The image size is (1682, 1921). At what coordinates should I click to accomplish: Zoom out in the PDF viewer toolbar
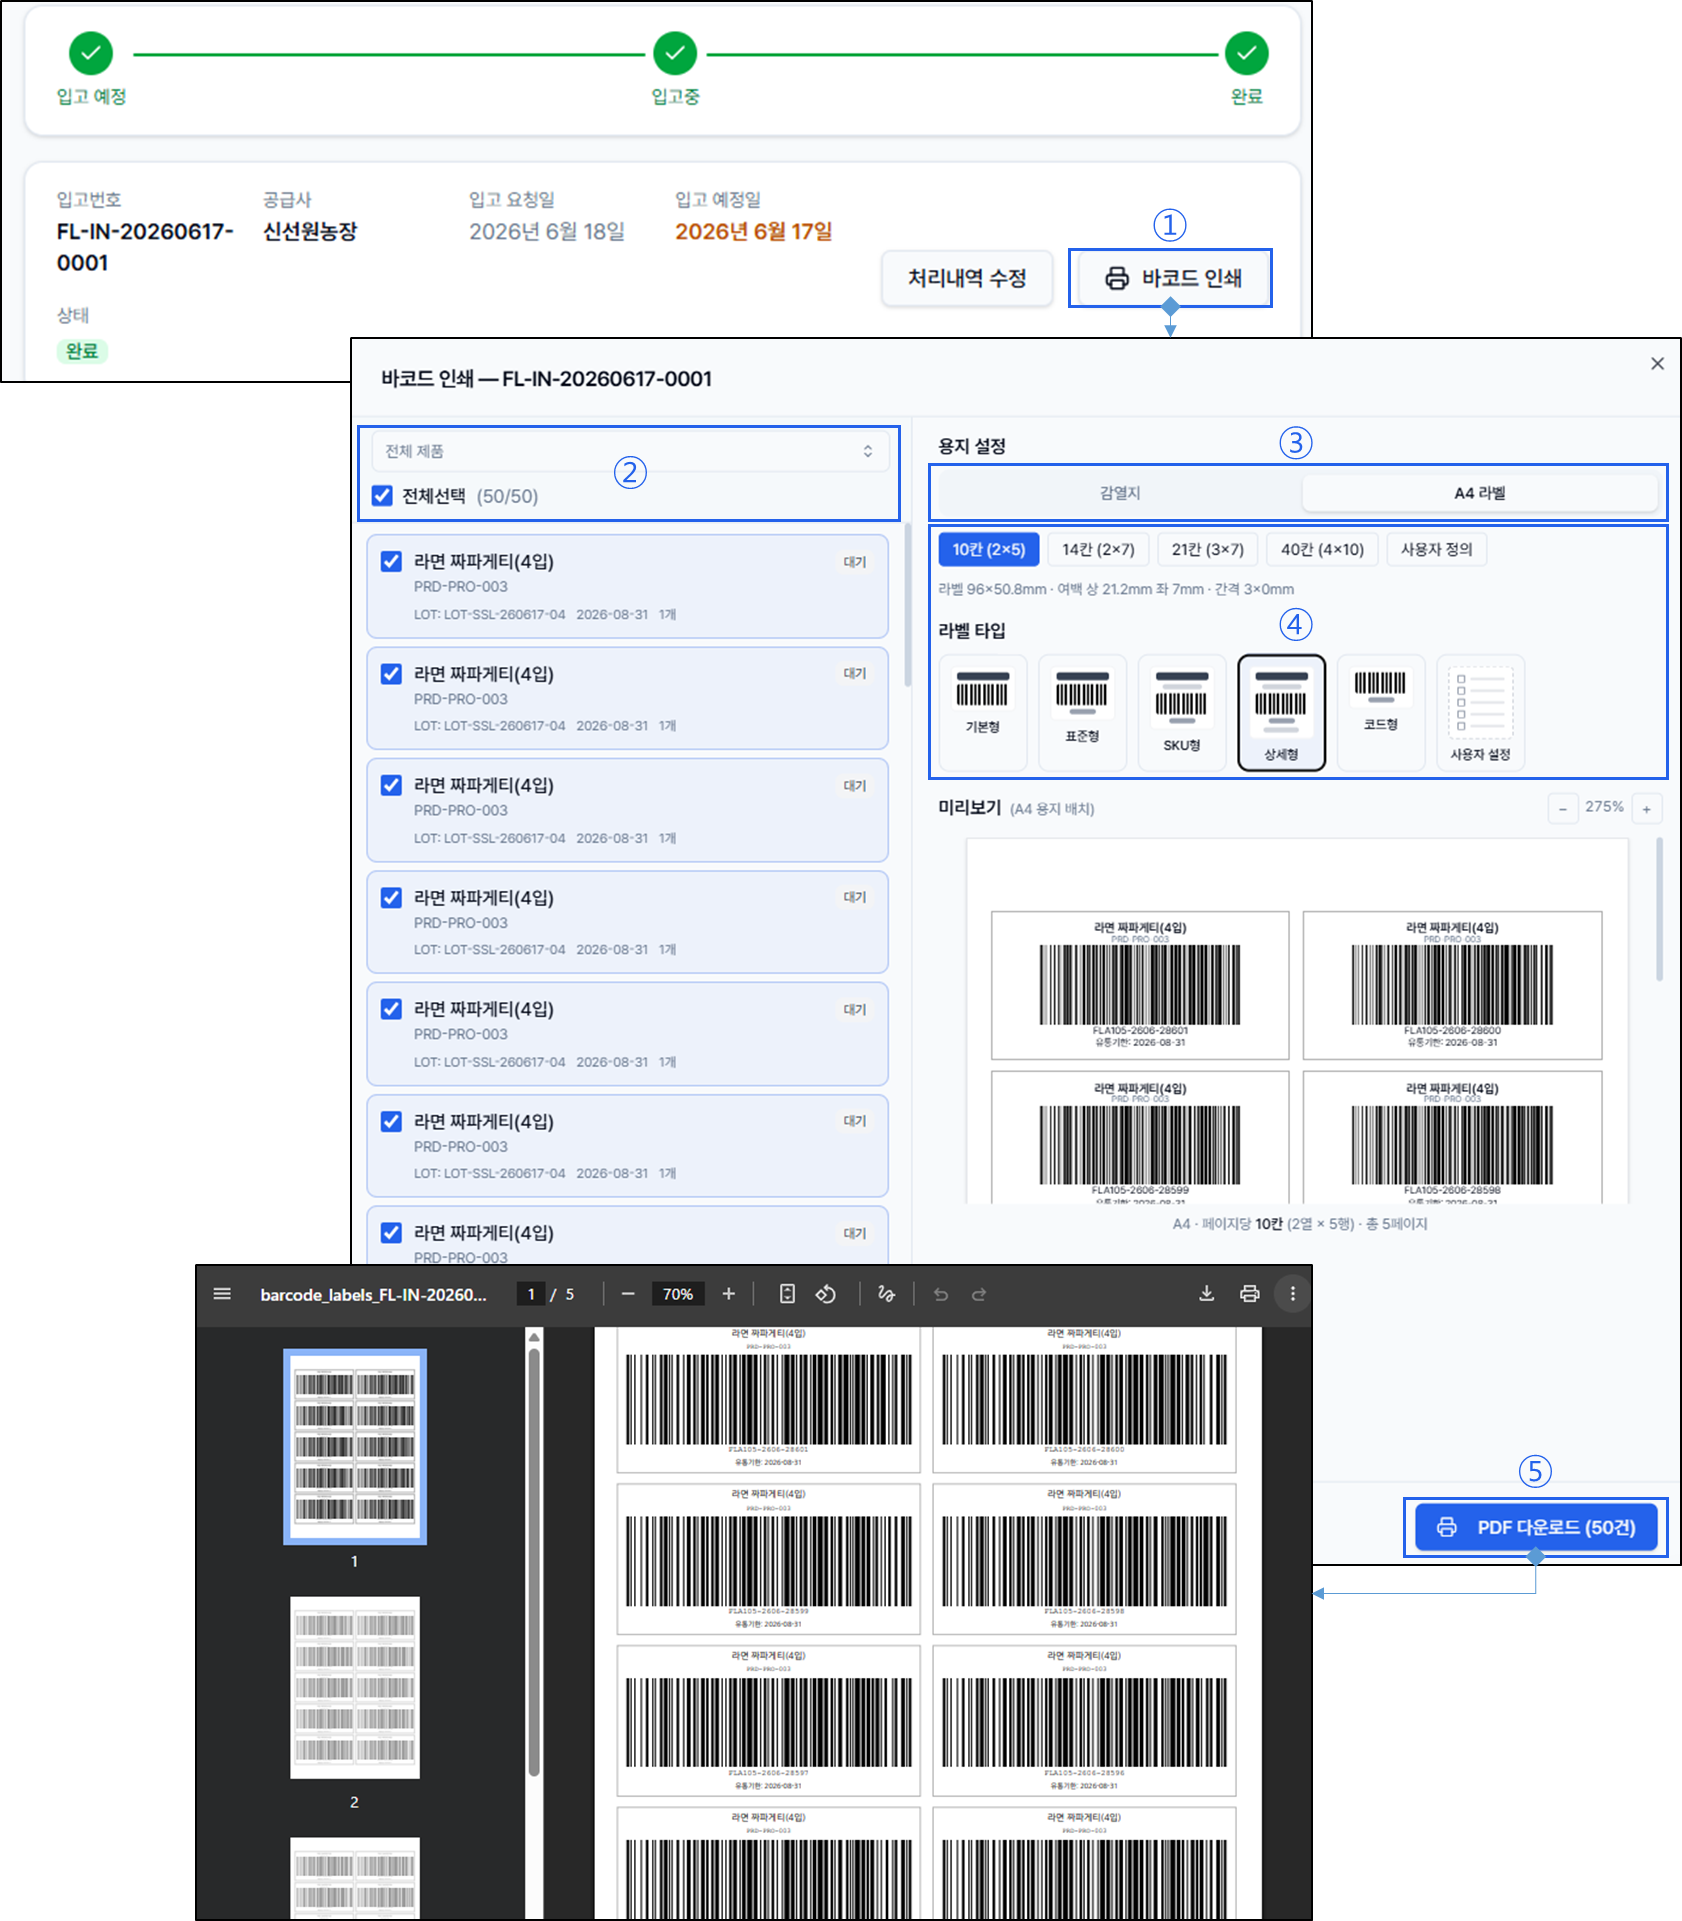(x=628, y=1294)
